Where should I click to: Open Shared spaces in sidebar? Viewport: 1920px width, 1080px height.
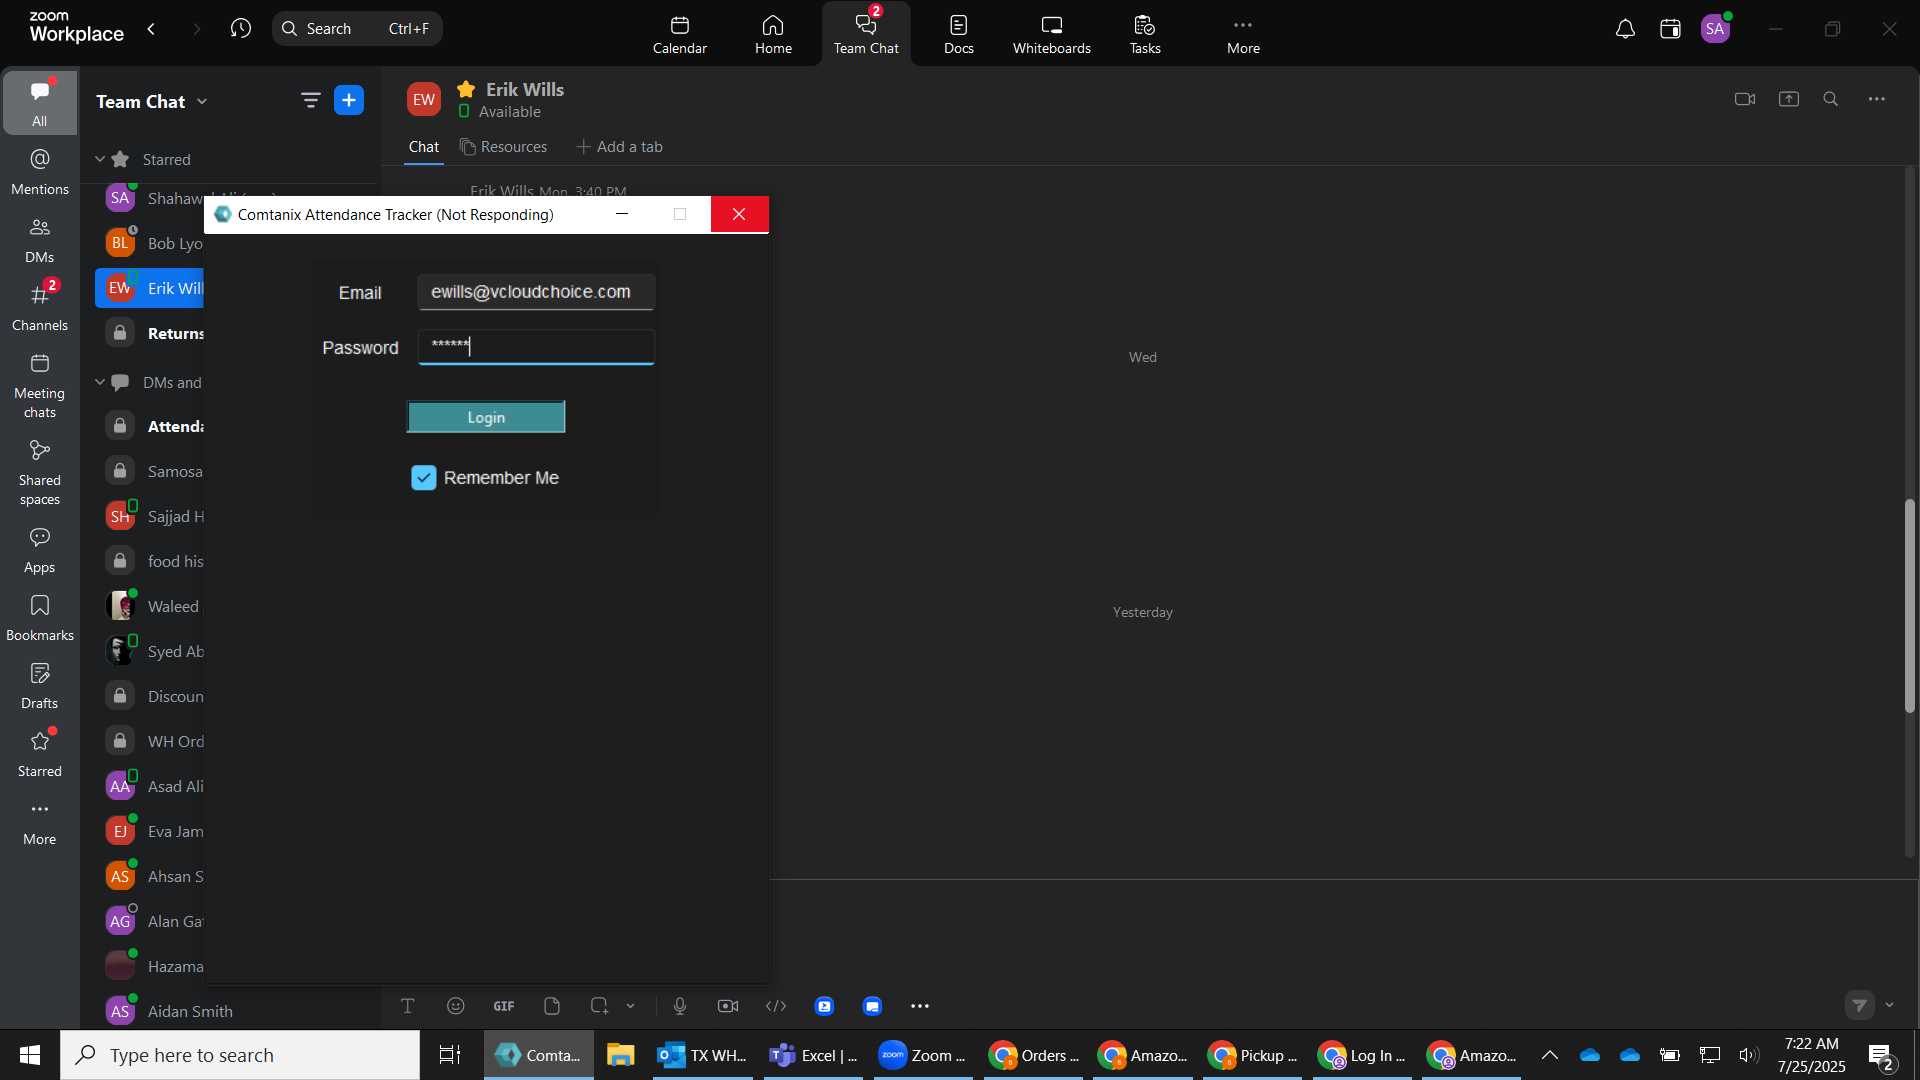(x=40, y=473)
